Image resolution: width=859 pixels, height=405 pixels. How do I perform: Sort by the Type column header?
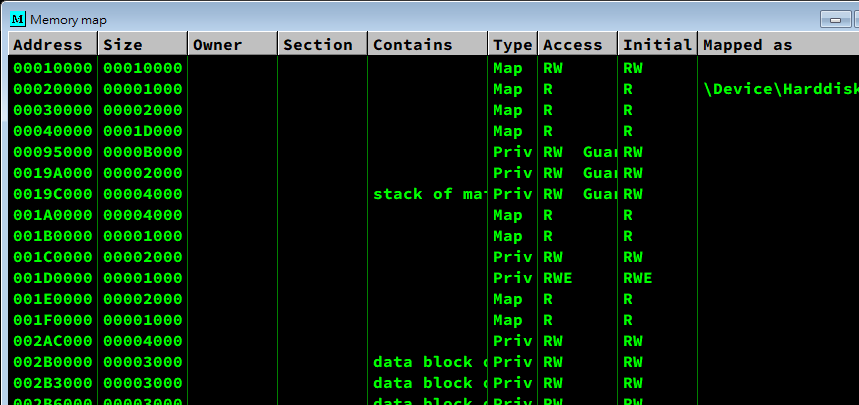(x=513, y=44)
